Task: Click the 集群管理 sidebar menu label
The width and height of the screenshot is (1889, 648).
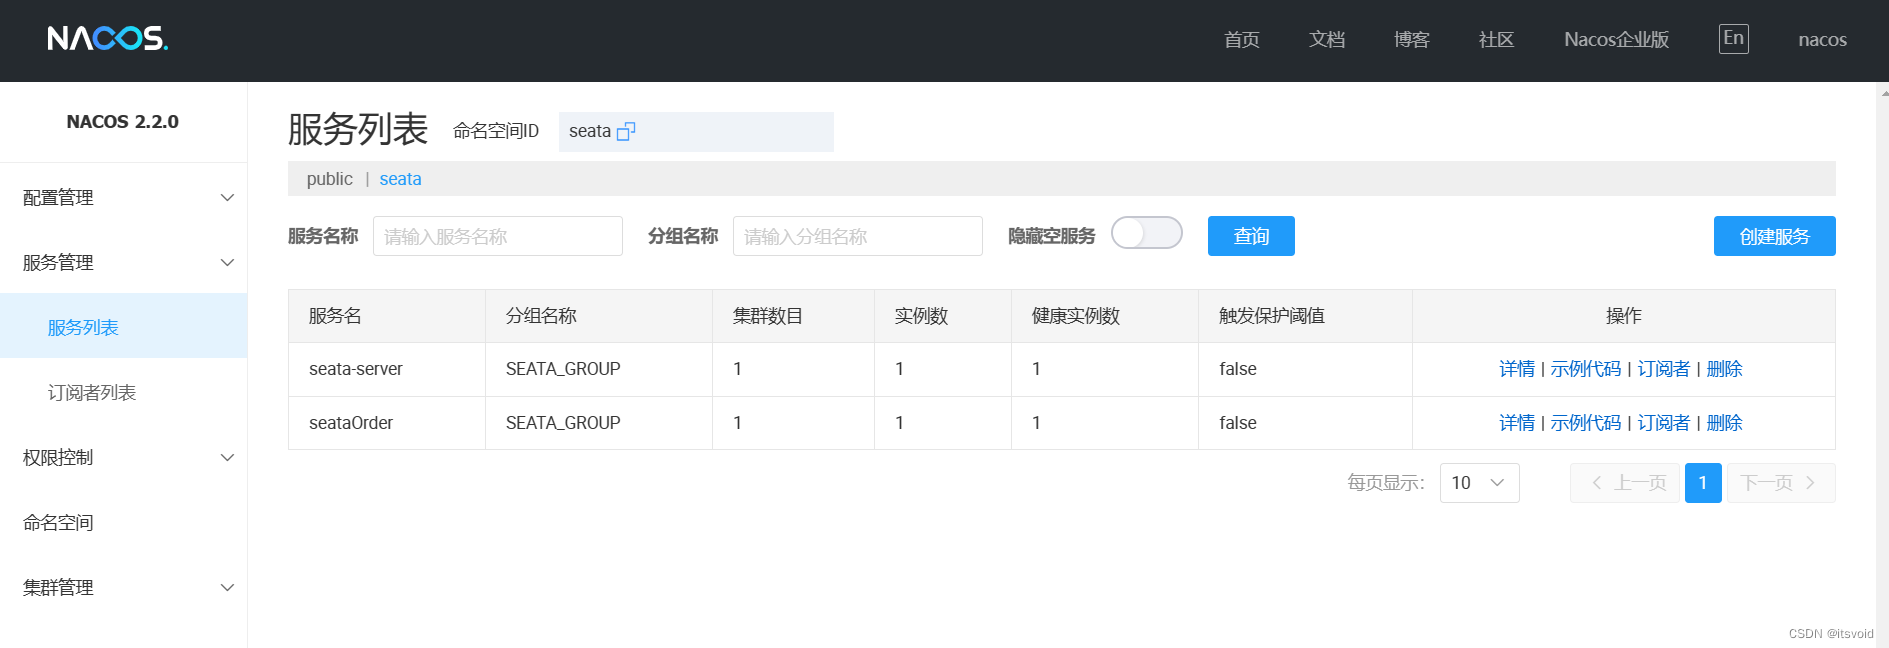Action: [x=58, y=587]
